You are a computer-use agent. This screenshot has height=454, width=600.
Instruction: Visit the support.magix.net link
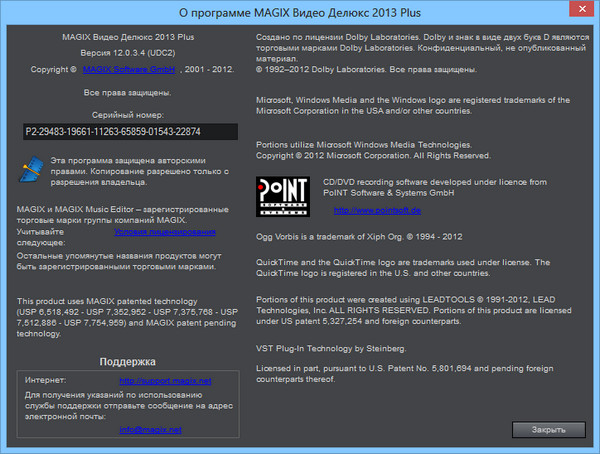(x=151, y=381)
